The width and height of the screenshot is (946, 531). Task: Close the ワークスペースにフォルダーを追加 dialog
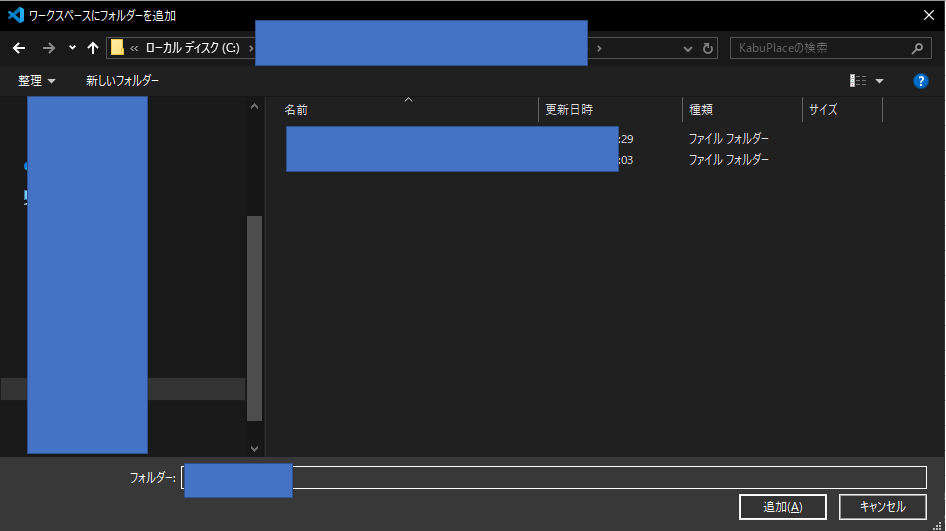click(929, 15)
